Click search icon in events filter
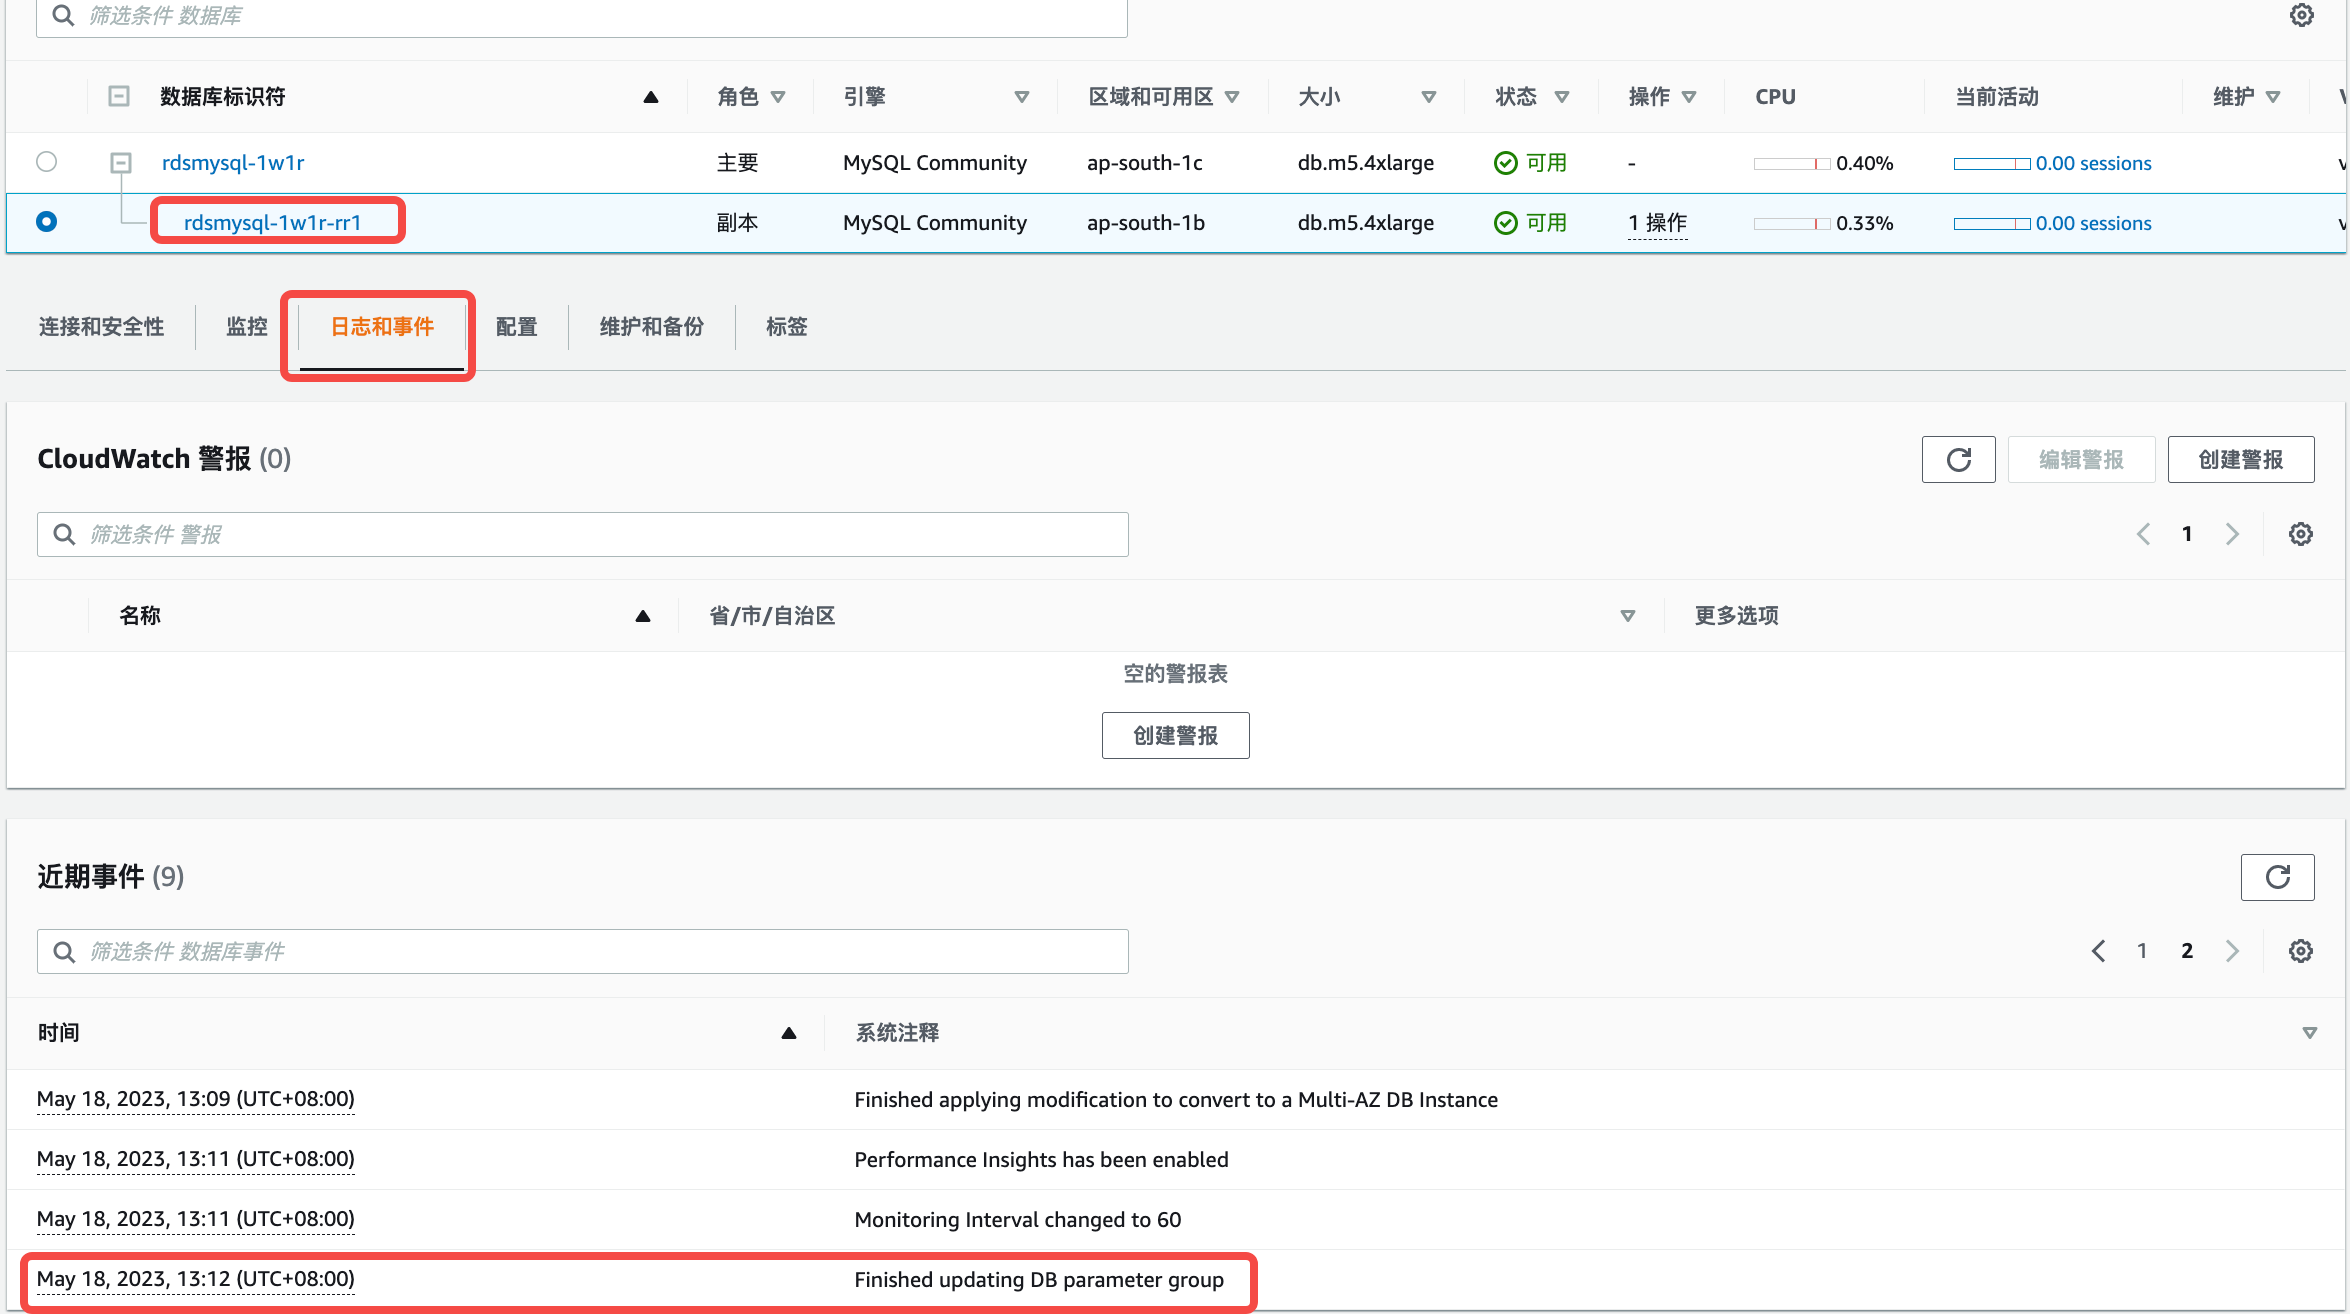The height and width of the screenshot is (1314, 2350). coord(64,951)
